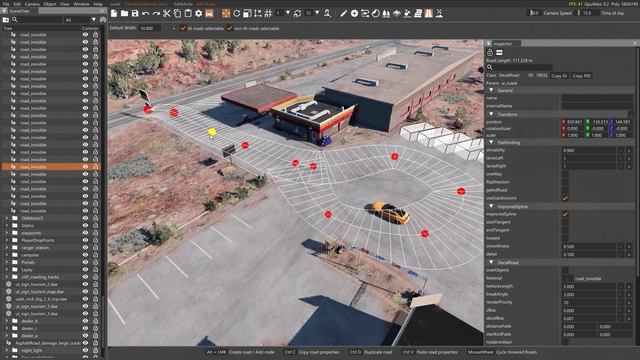This screenshot has height=360, width=640.
Task: Select the scale gizmo tool
Action: tap(247, 13)
